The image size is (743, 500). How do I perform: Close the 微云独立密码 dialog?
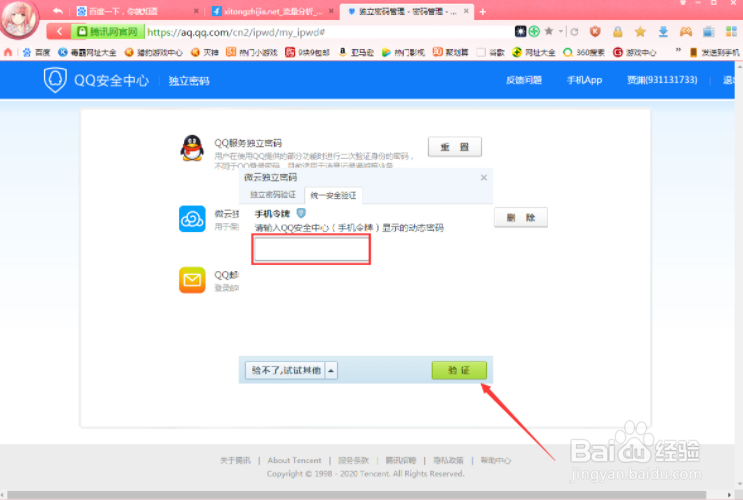(483, 177)
